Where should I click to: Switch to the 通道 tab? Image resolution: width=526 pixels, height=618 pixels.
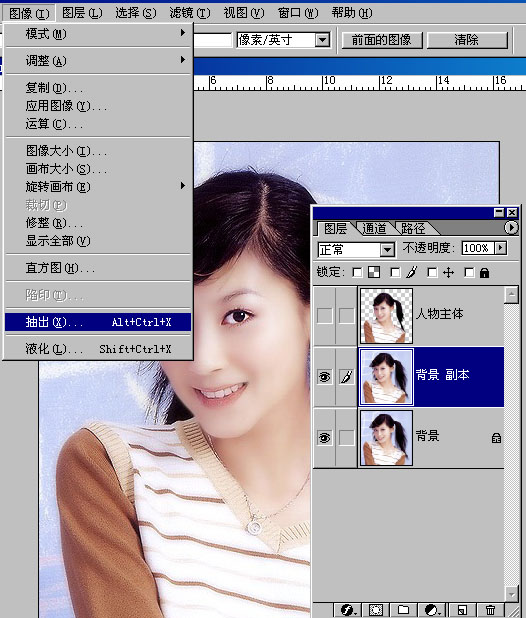pyautogui.click(x=374, y=228)
